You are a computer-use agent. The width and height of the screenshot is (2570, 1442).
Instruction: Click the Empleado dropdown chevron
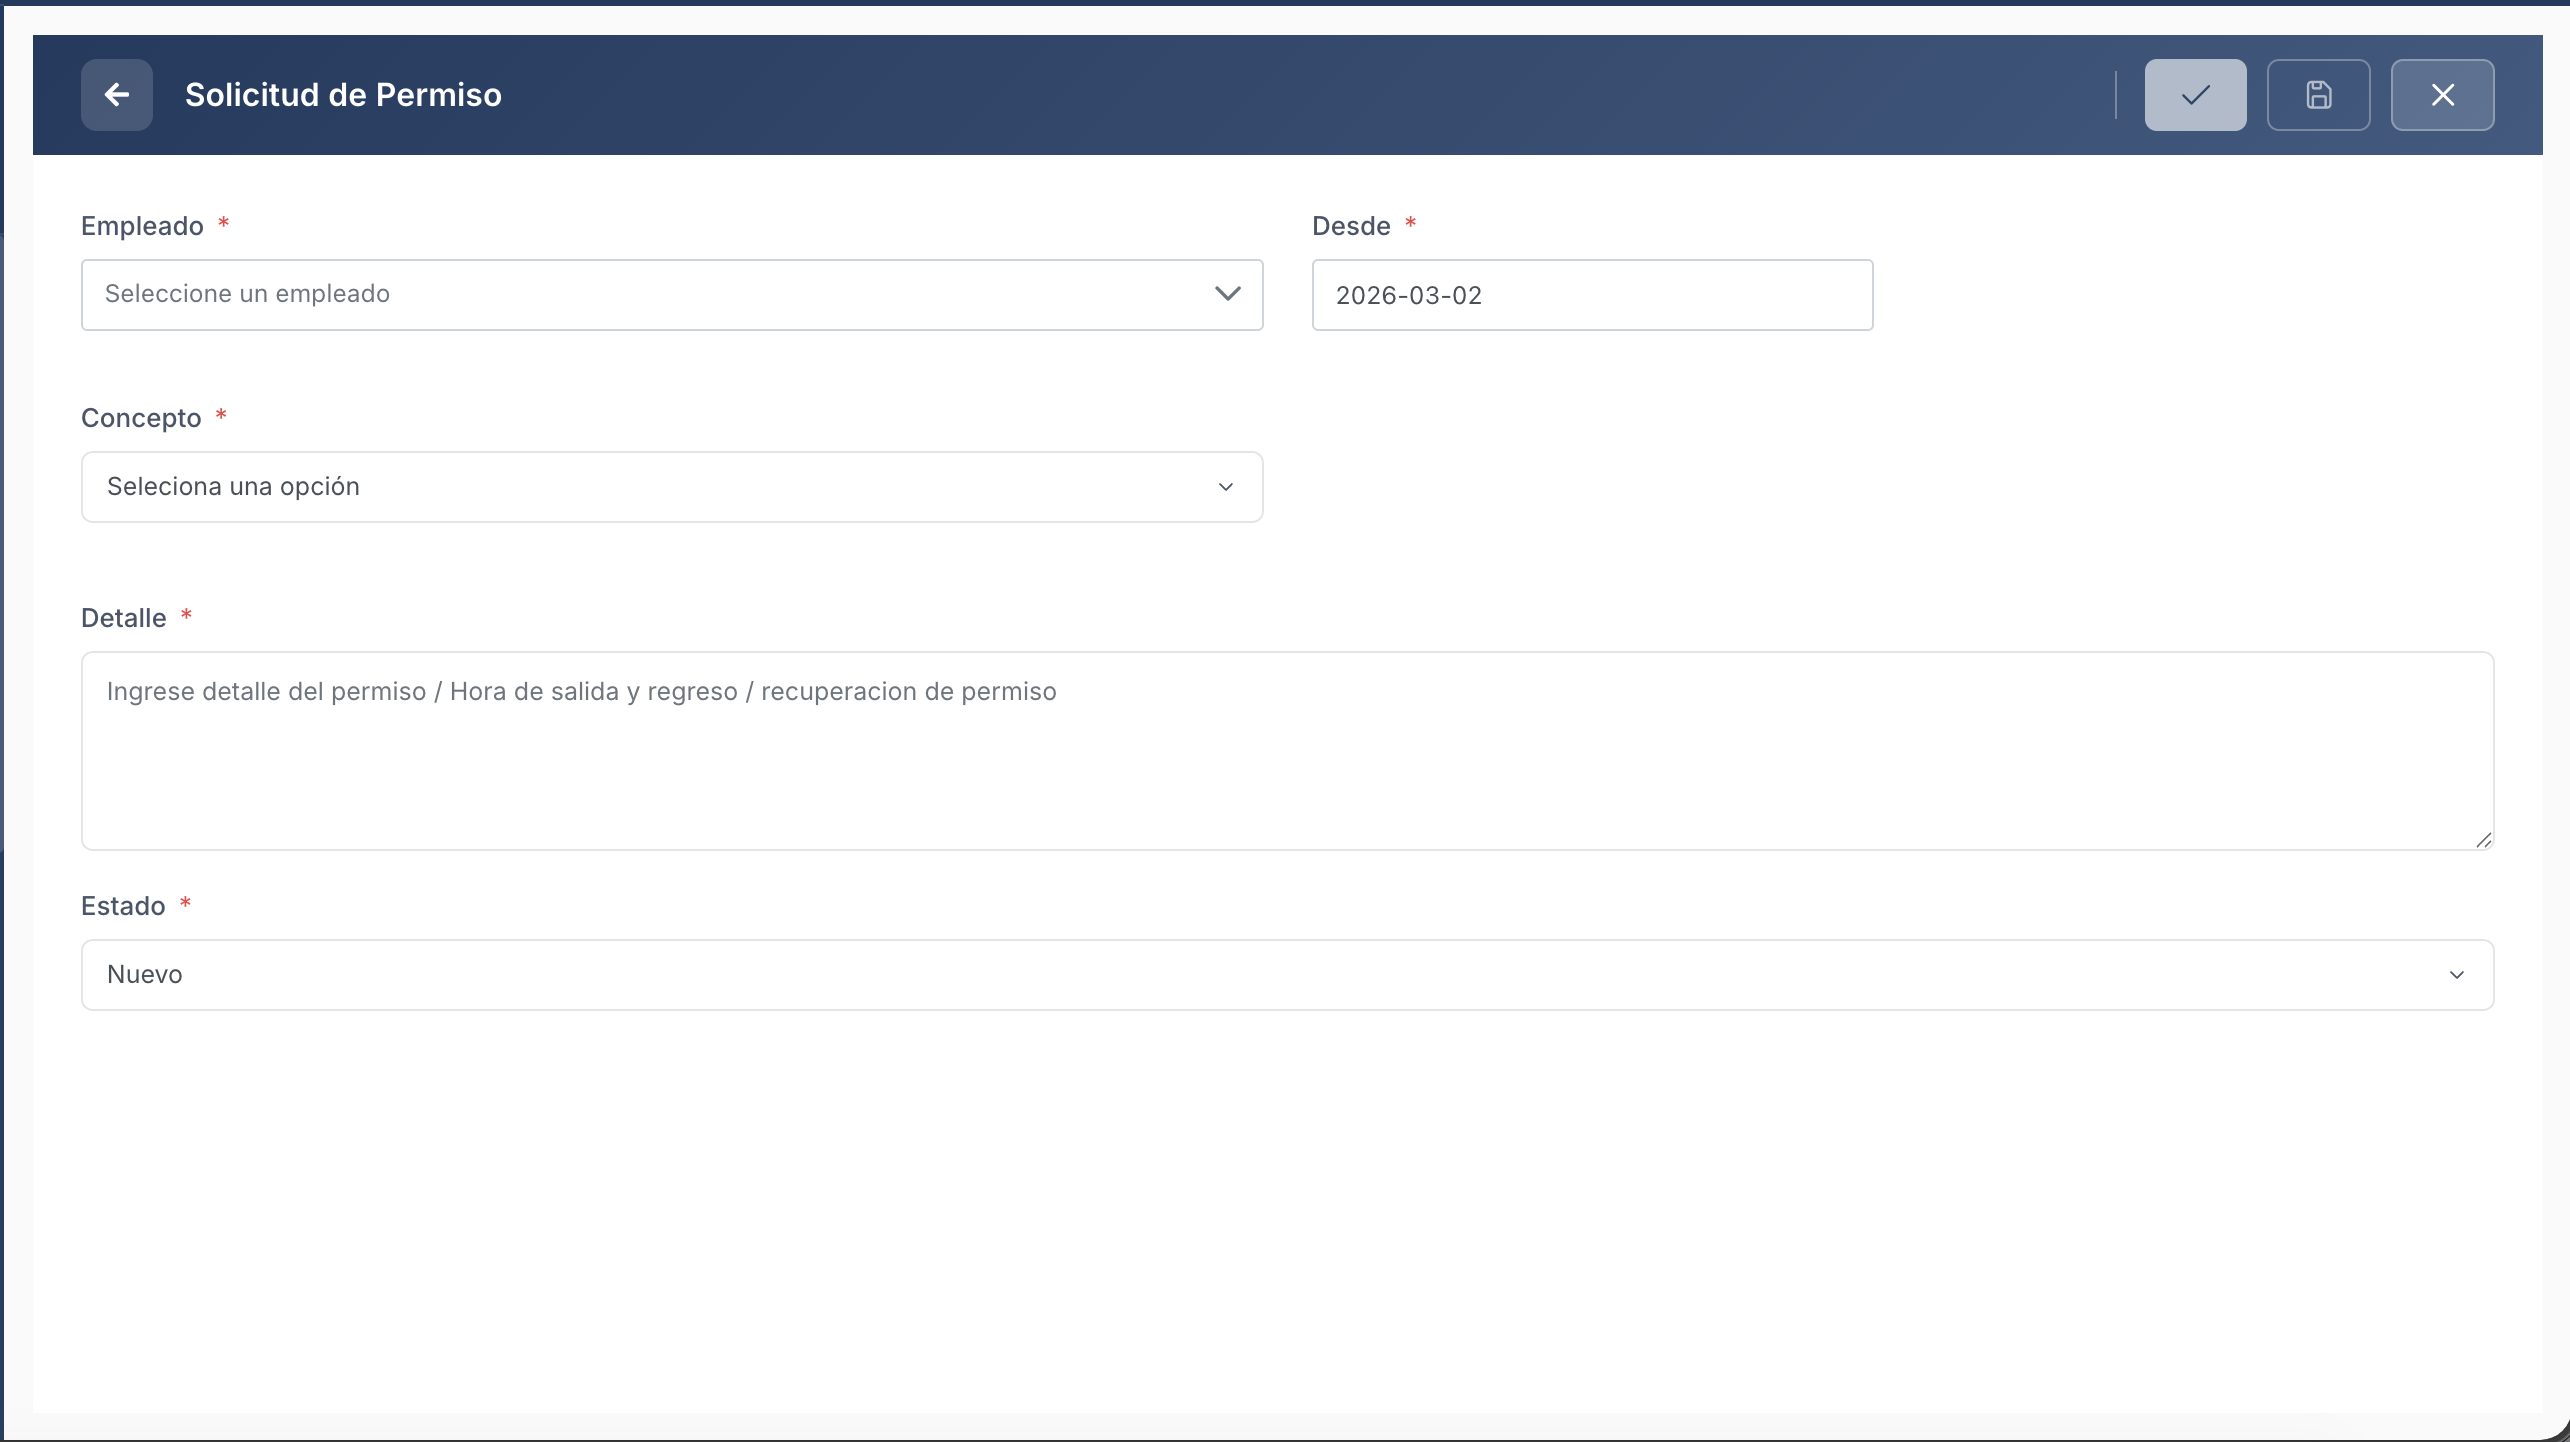[1228, 294]
